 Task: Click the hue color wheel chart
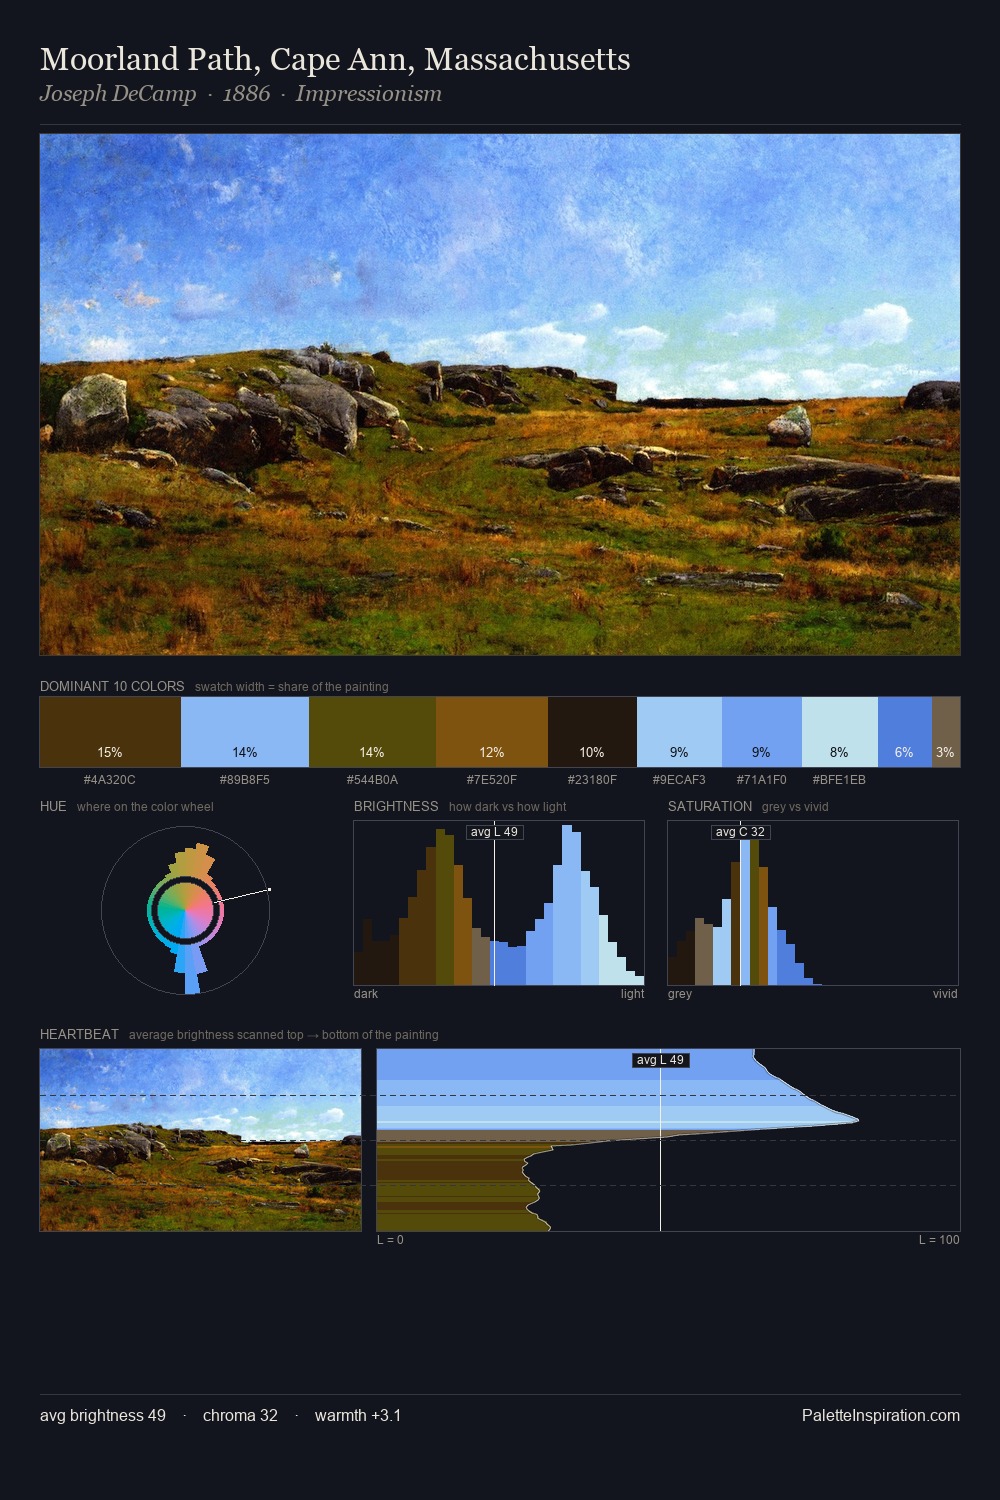pyautogui.click(x=186, y=910)
